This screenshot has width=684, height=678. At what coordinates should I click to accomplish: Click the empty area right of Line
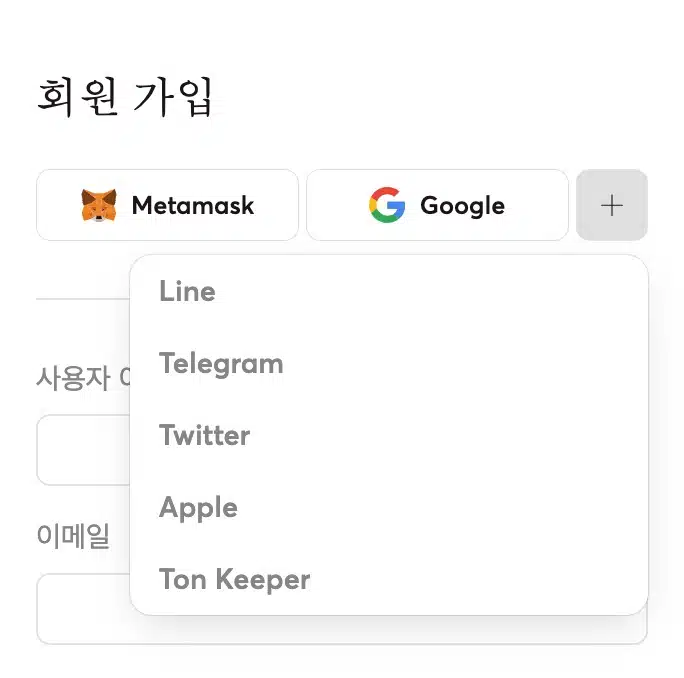click(432, 291)
